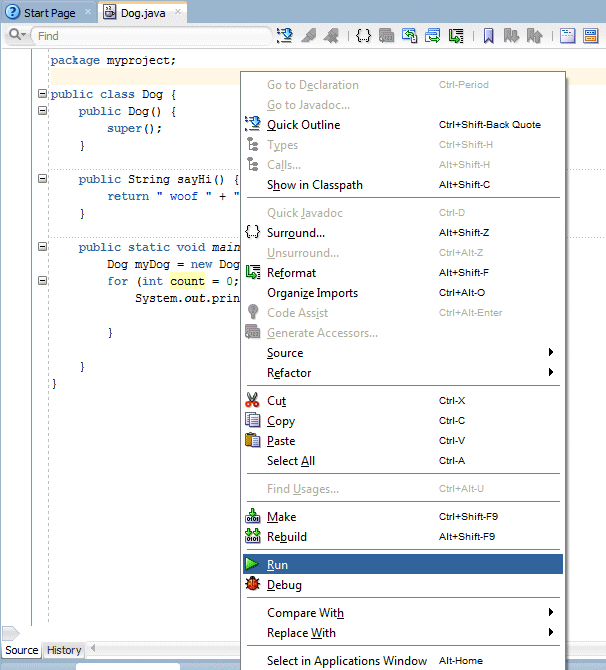Click the 'super();' statement
This screenshot has width=606, height=670.
[x=134, y=128]
